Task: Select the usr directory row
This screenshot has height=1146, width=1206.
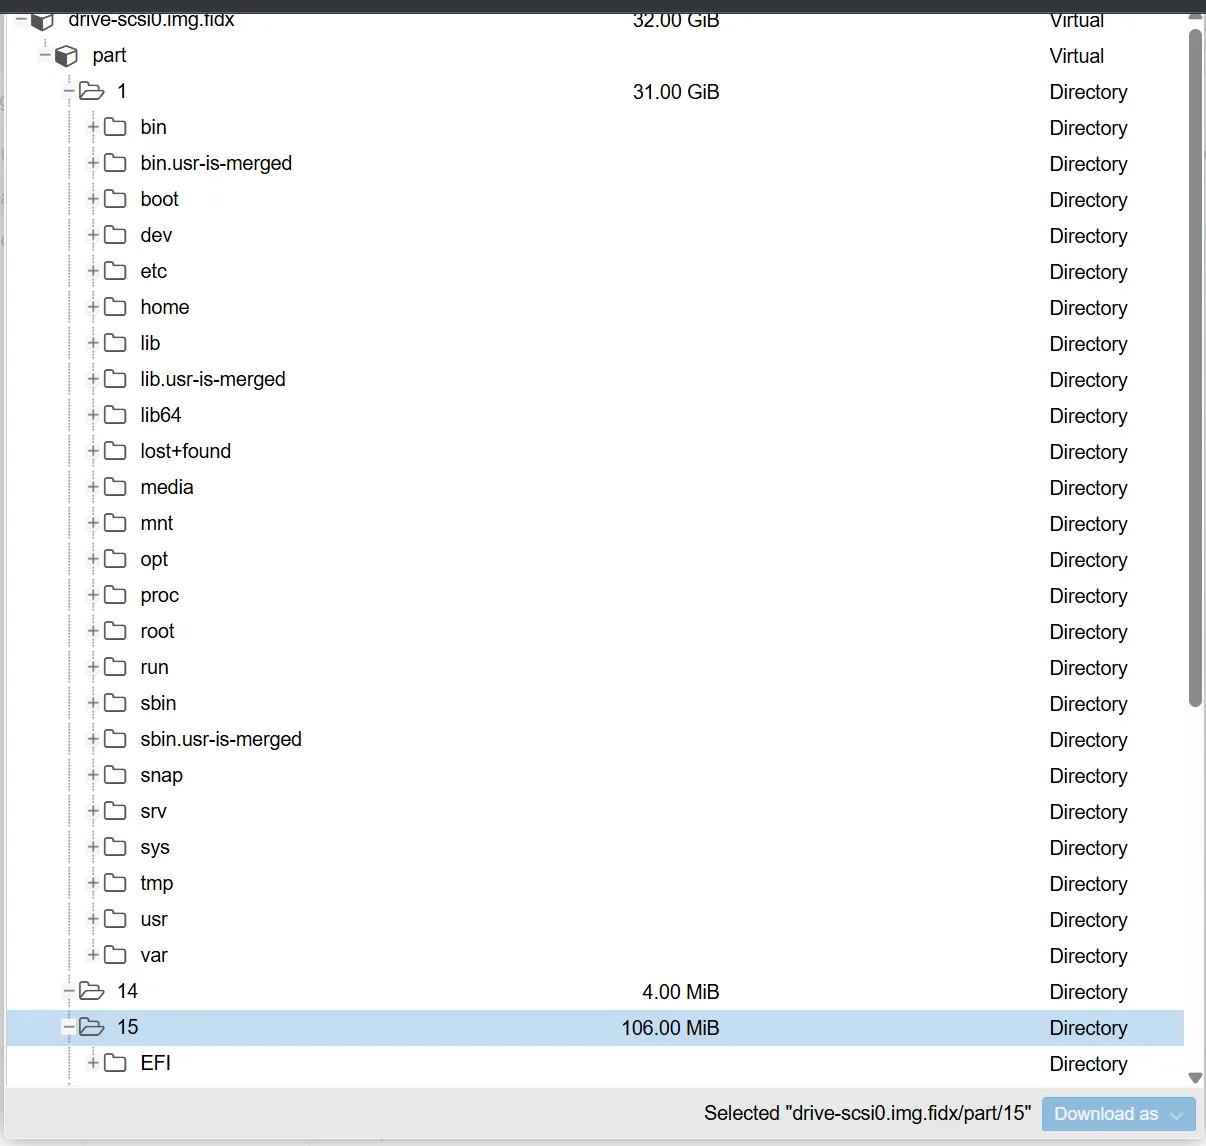Action: point(595,919)
